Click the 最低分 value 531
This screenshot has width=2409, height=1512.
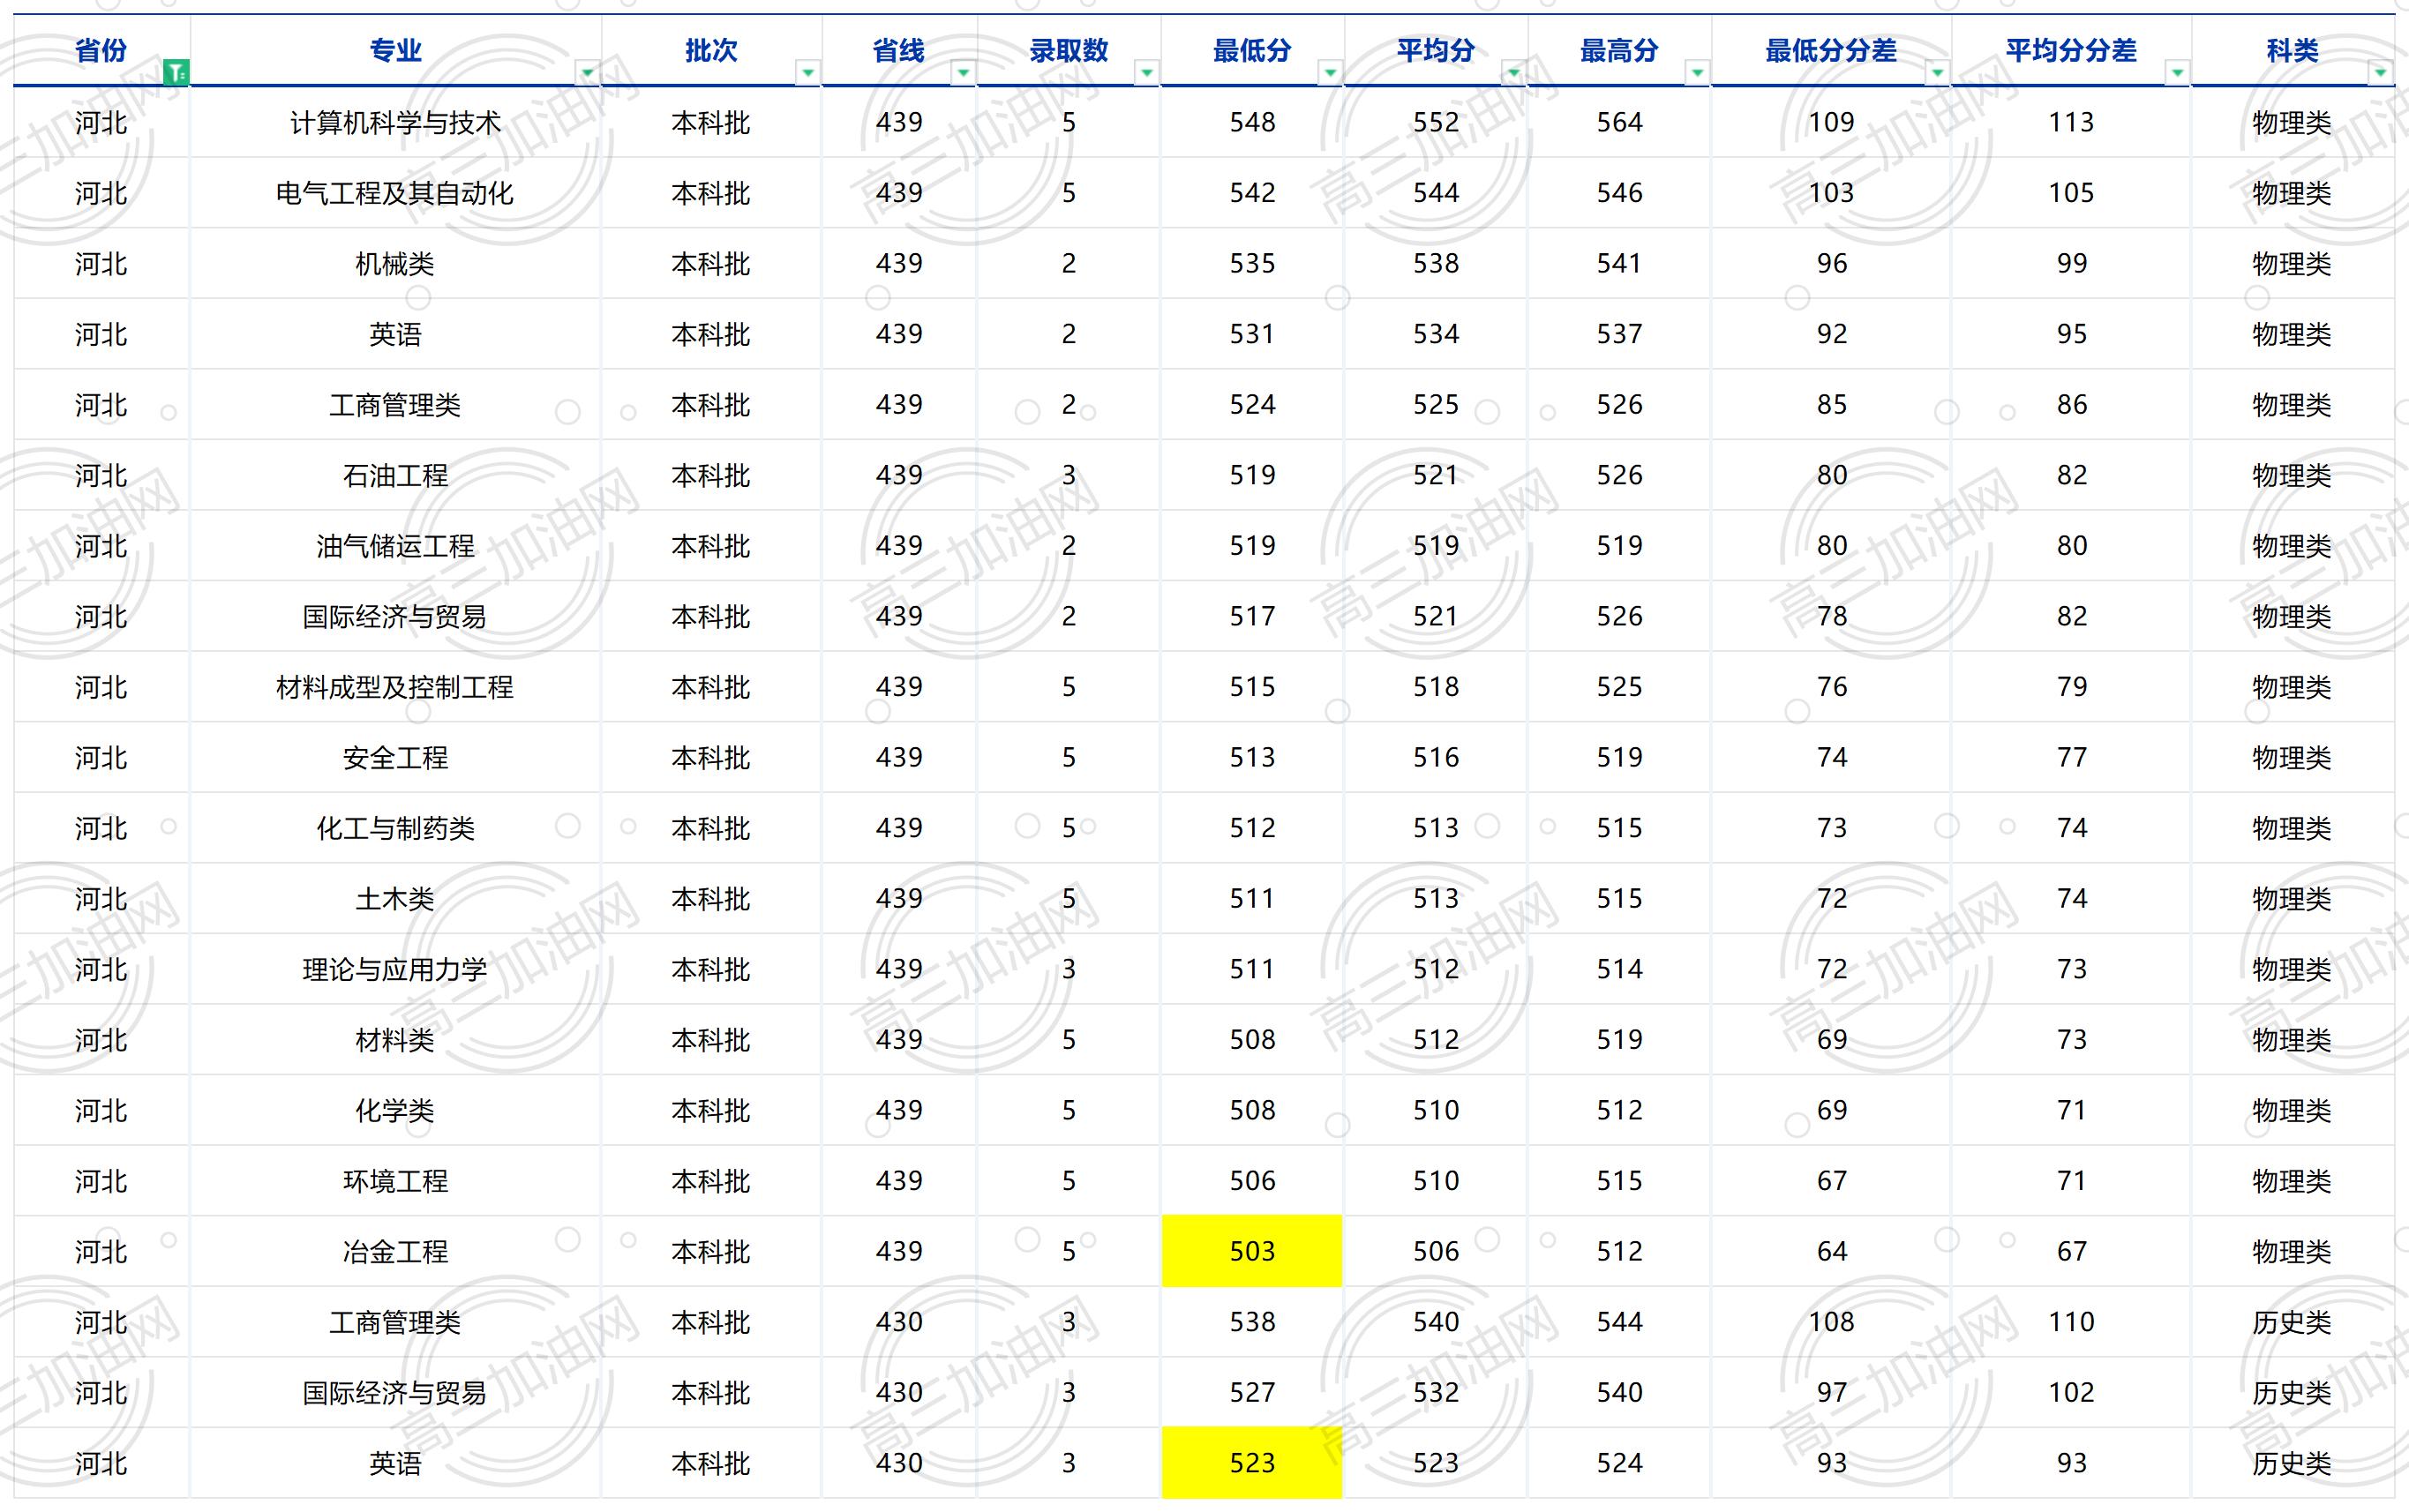click(1252, 334)
